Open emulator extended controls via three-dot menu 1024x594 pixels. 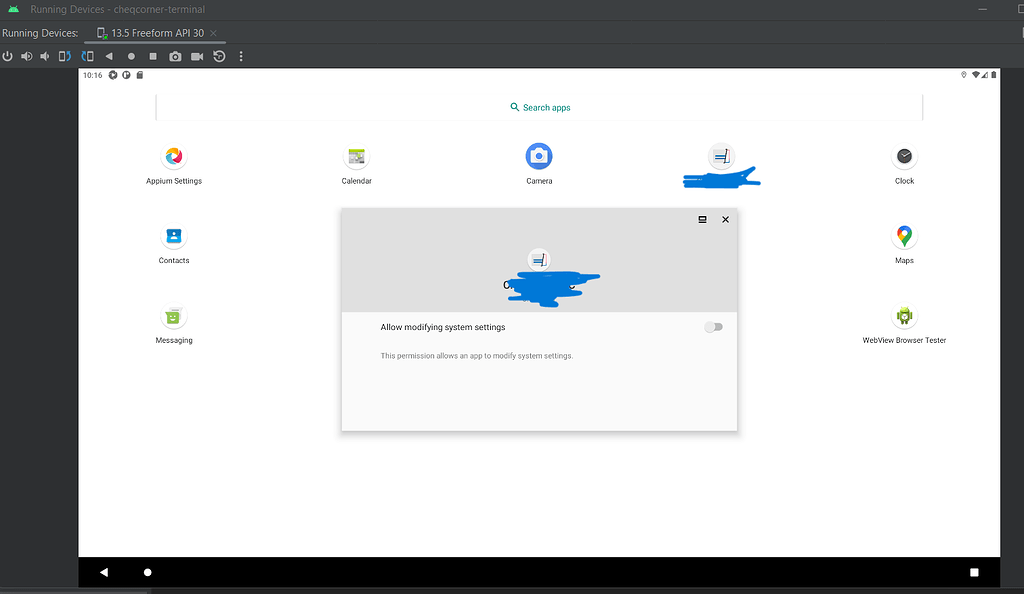point(240,56)
